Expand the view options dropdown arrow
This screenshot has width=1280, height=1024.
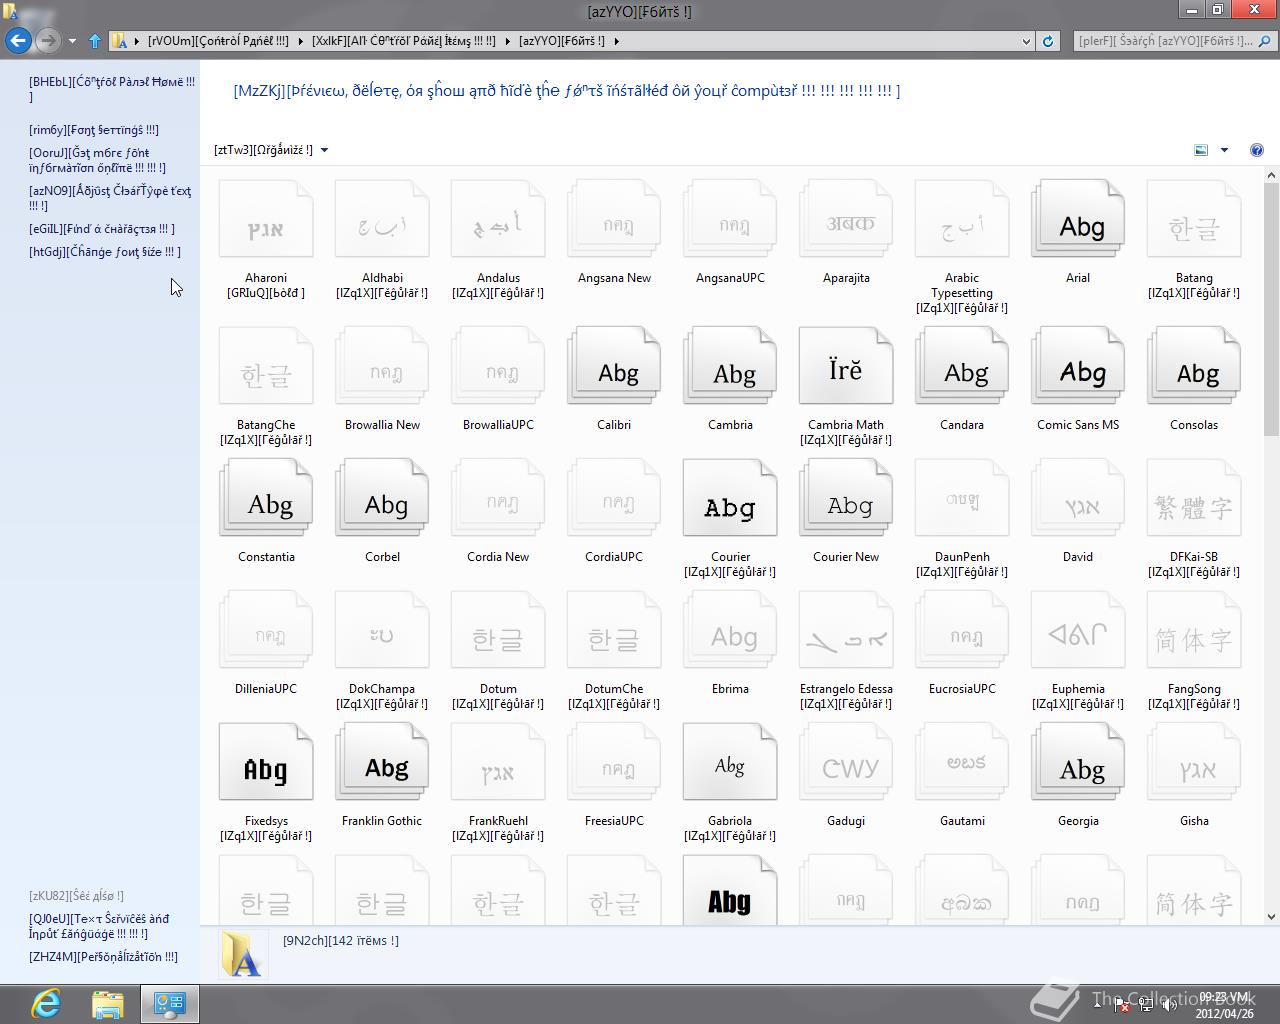(x=1224, y=150)
